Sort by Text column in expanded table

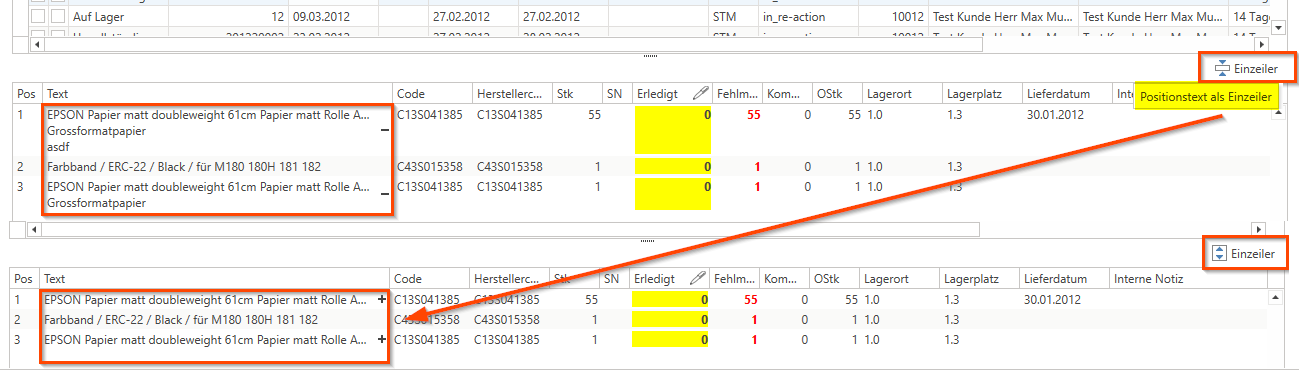pos(218,93)
